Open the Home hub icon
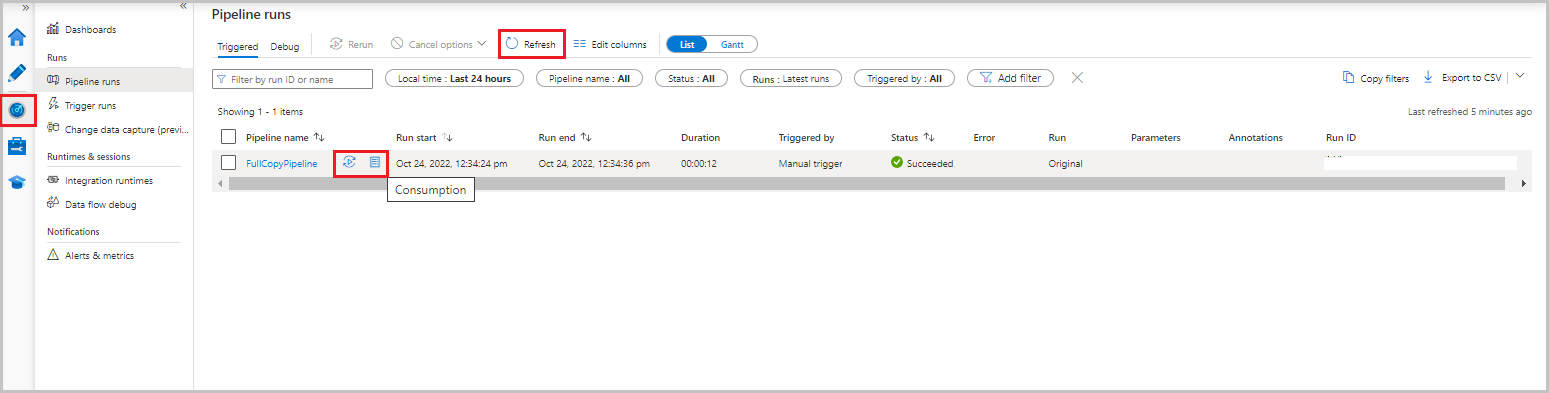1549x393 pixels. point(17,38)
